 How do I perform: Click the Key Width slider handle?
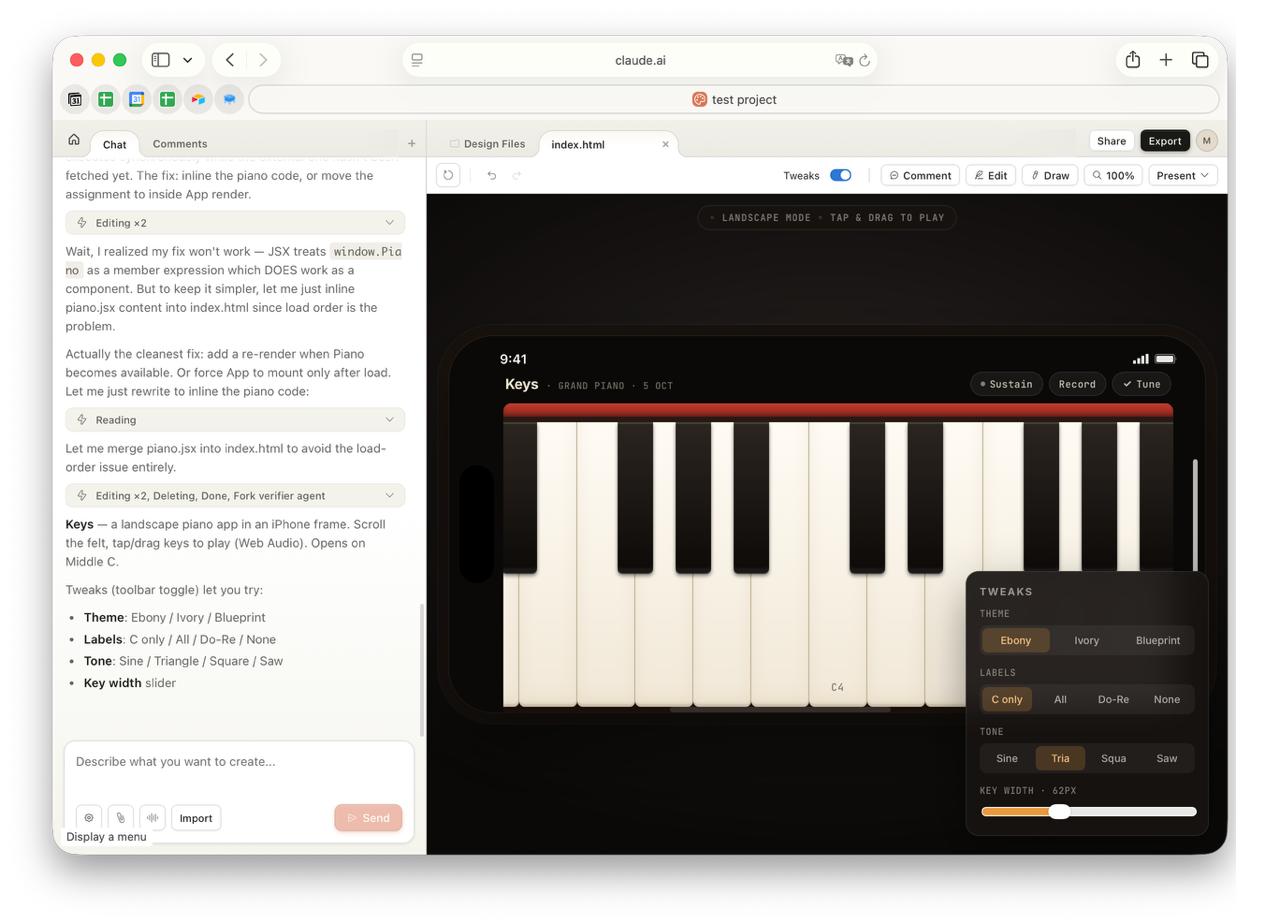1059,811
